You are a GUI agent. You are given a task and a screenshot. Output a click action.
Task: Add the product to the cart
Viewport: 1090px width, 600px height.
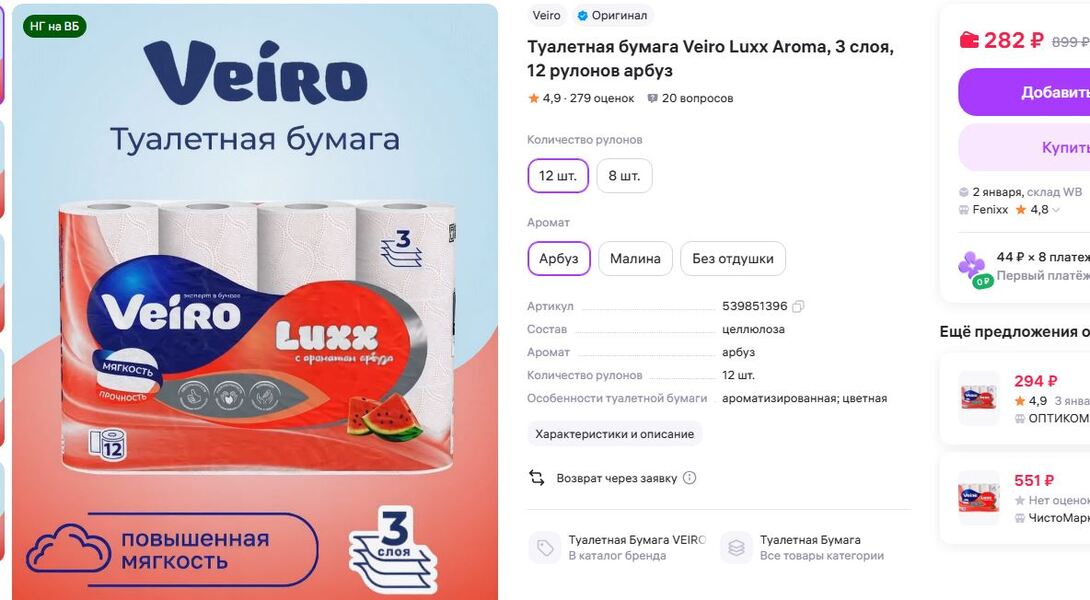coord(1024,92)
